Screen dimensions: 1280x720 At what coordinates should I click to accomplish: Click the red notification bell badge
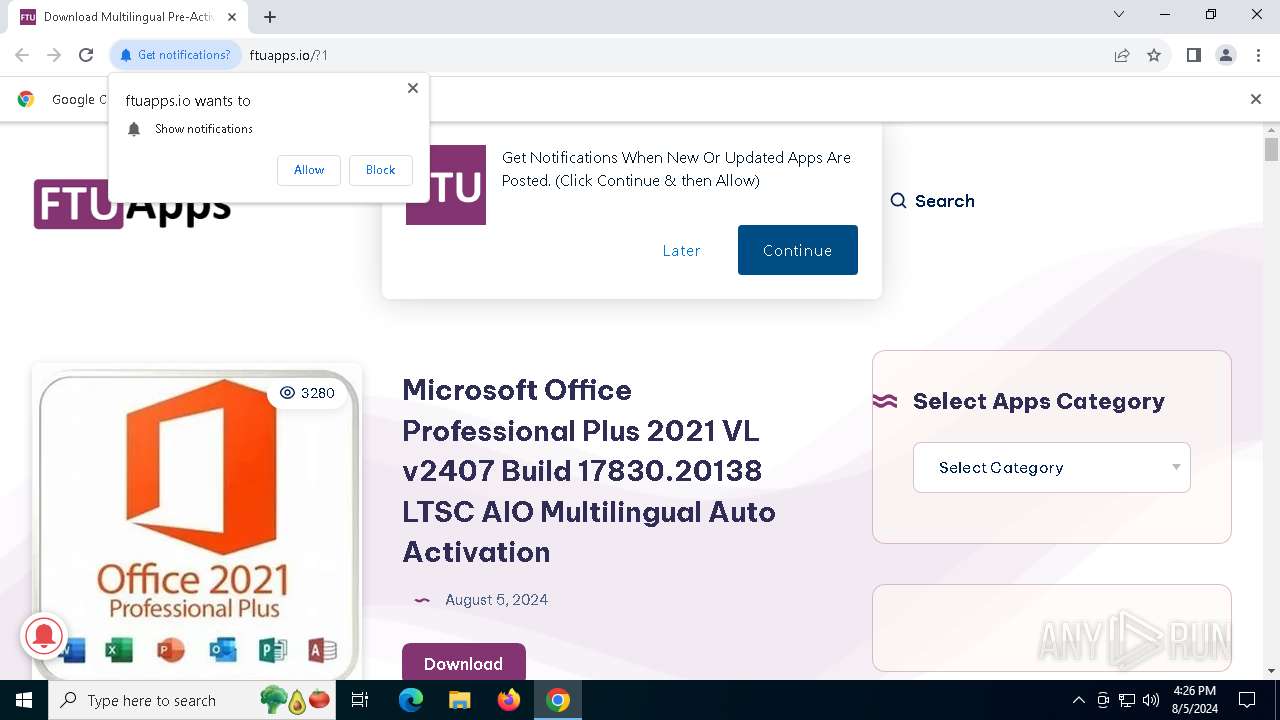coord(44,636)
